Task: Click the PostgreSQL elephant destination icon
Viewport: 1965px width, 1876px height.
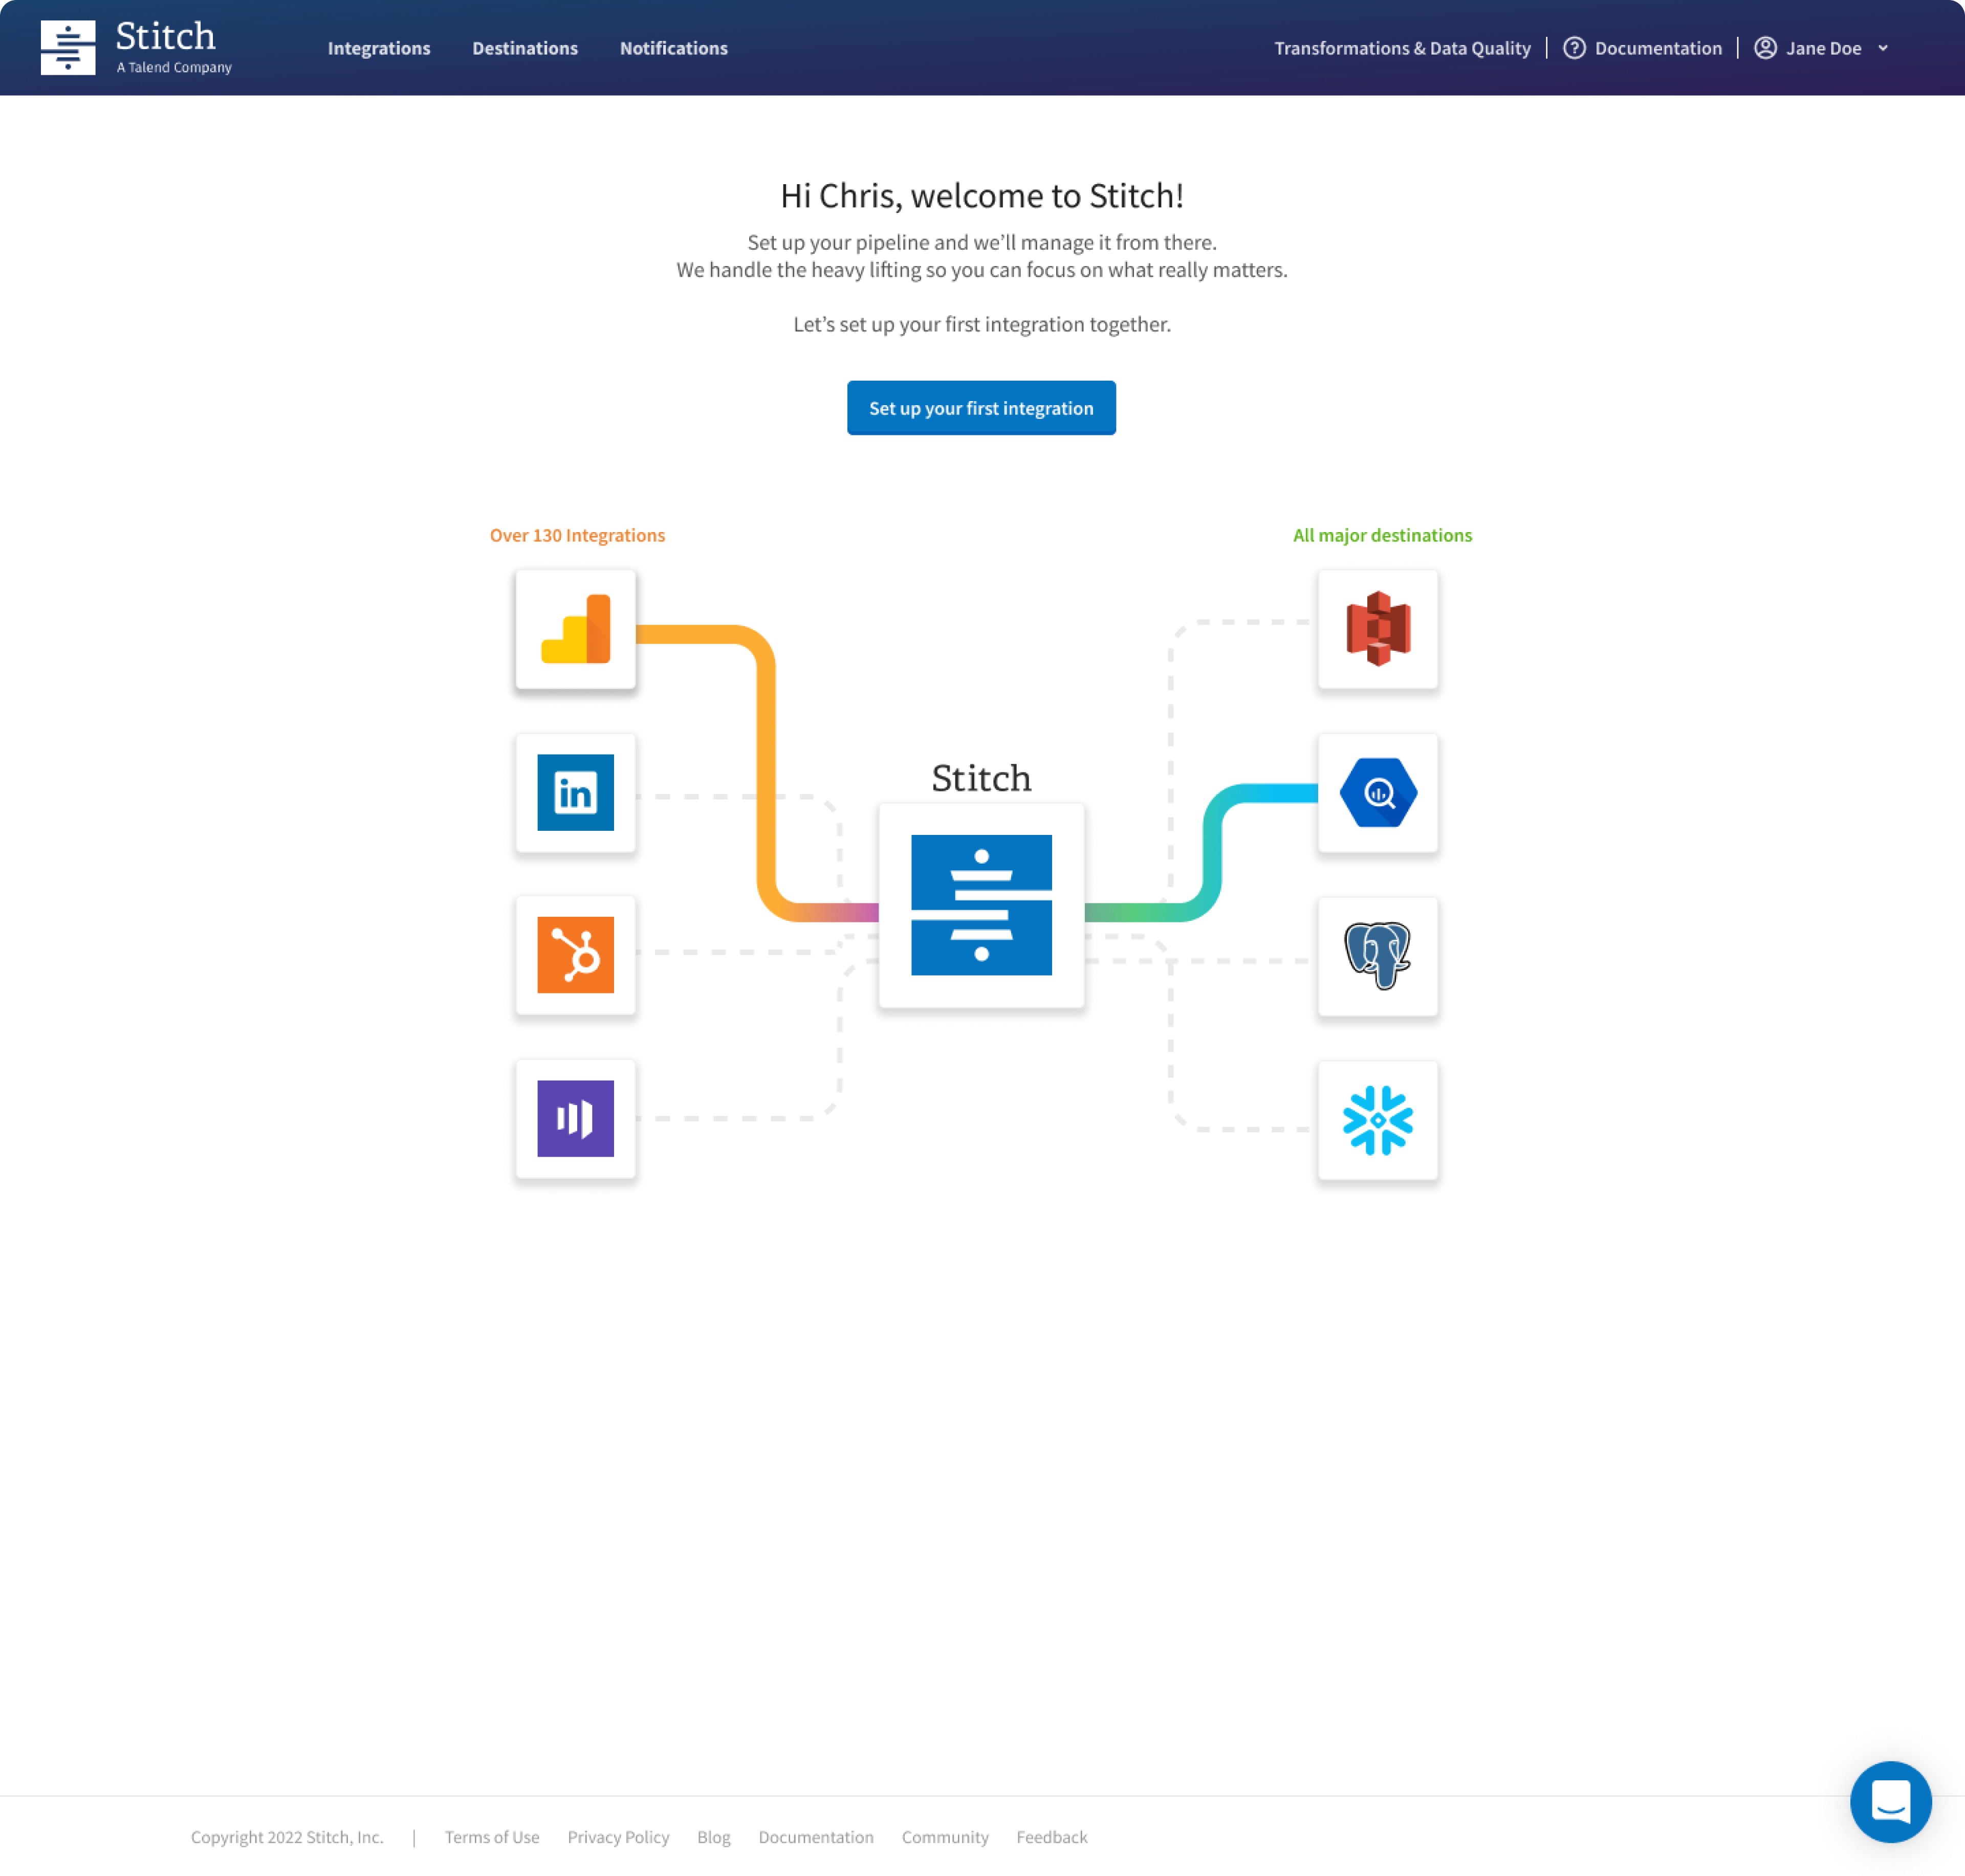Action: (x=1377, y=955)
